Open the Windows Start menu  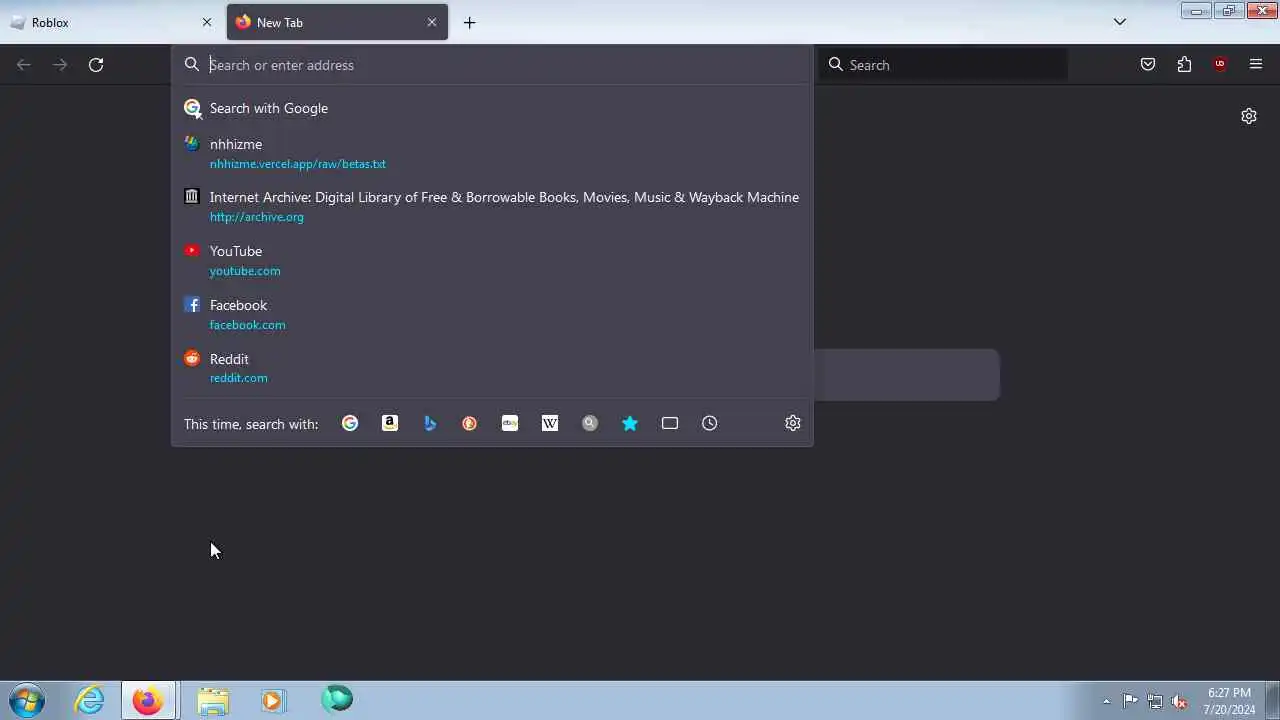(x=27, y=700)
